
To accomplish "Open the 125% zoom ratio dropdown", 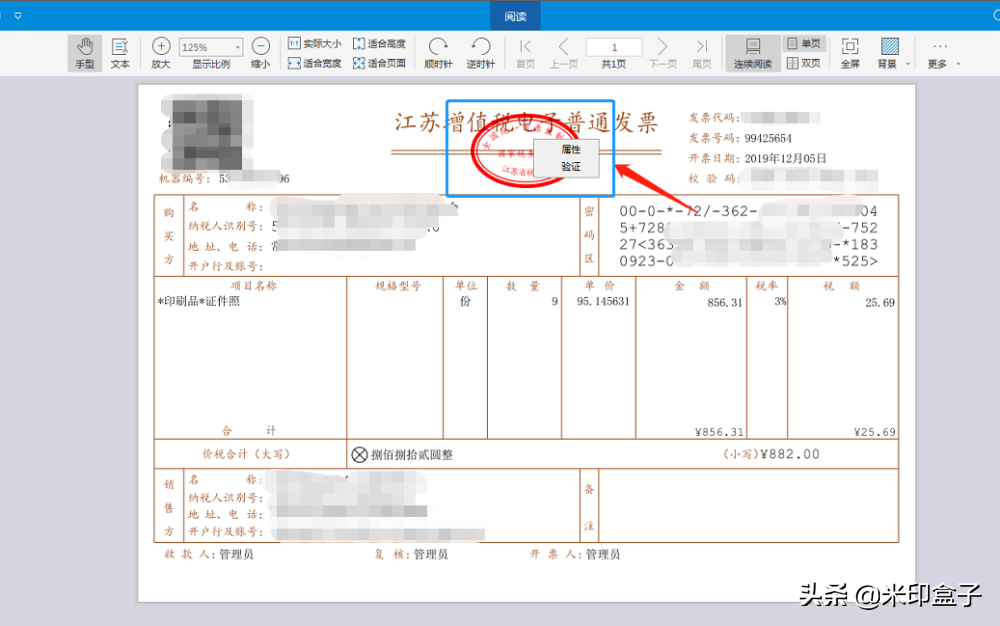I will coord(237,47).
